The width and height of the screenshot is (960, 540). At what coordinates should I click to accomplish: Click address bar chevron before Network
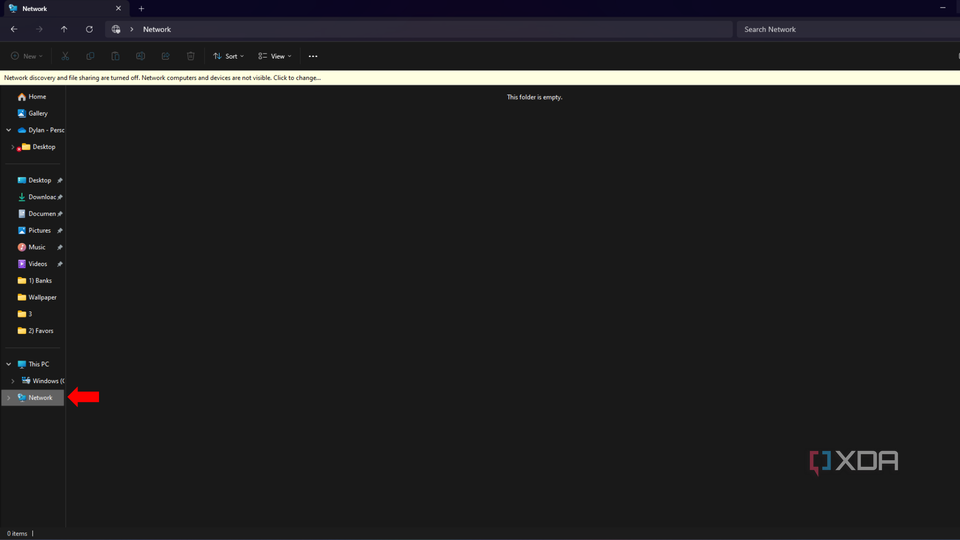[x=132, y=29]
